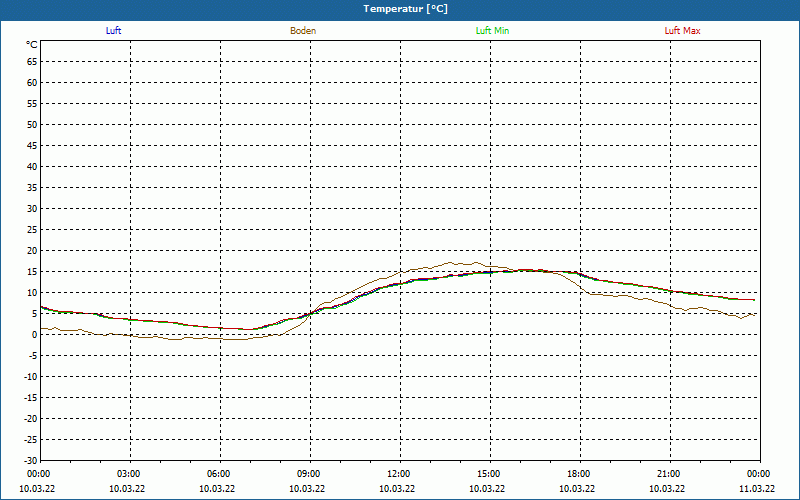Click the 65 value on the temperature axis

[x=32, y=62]
